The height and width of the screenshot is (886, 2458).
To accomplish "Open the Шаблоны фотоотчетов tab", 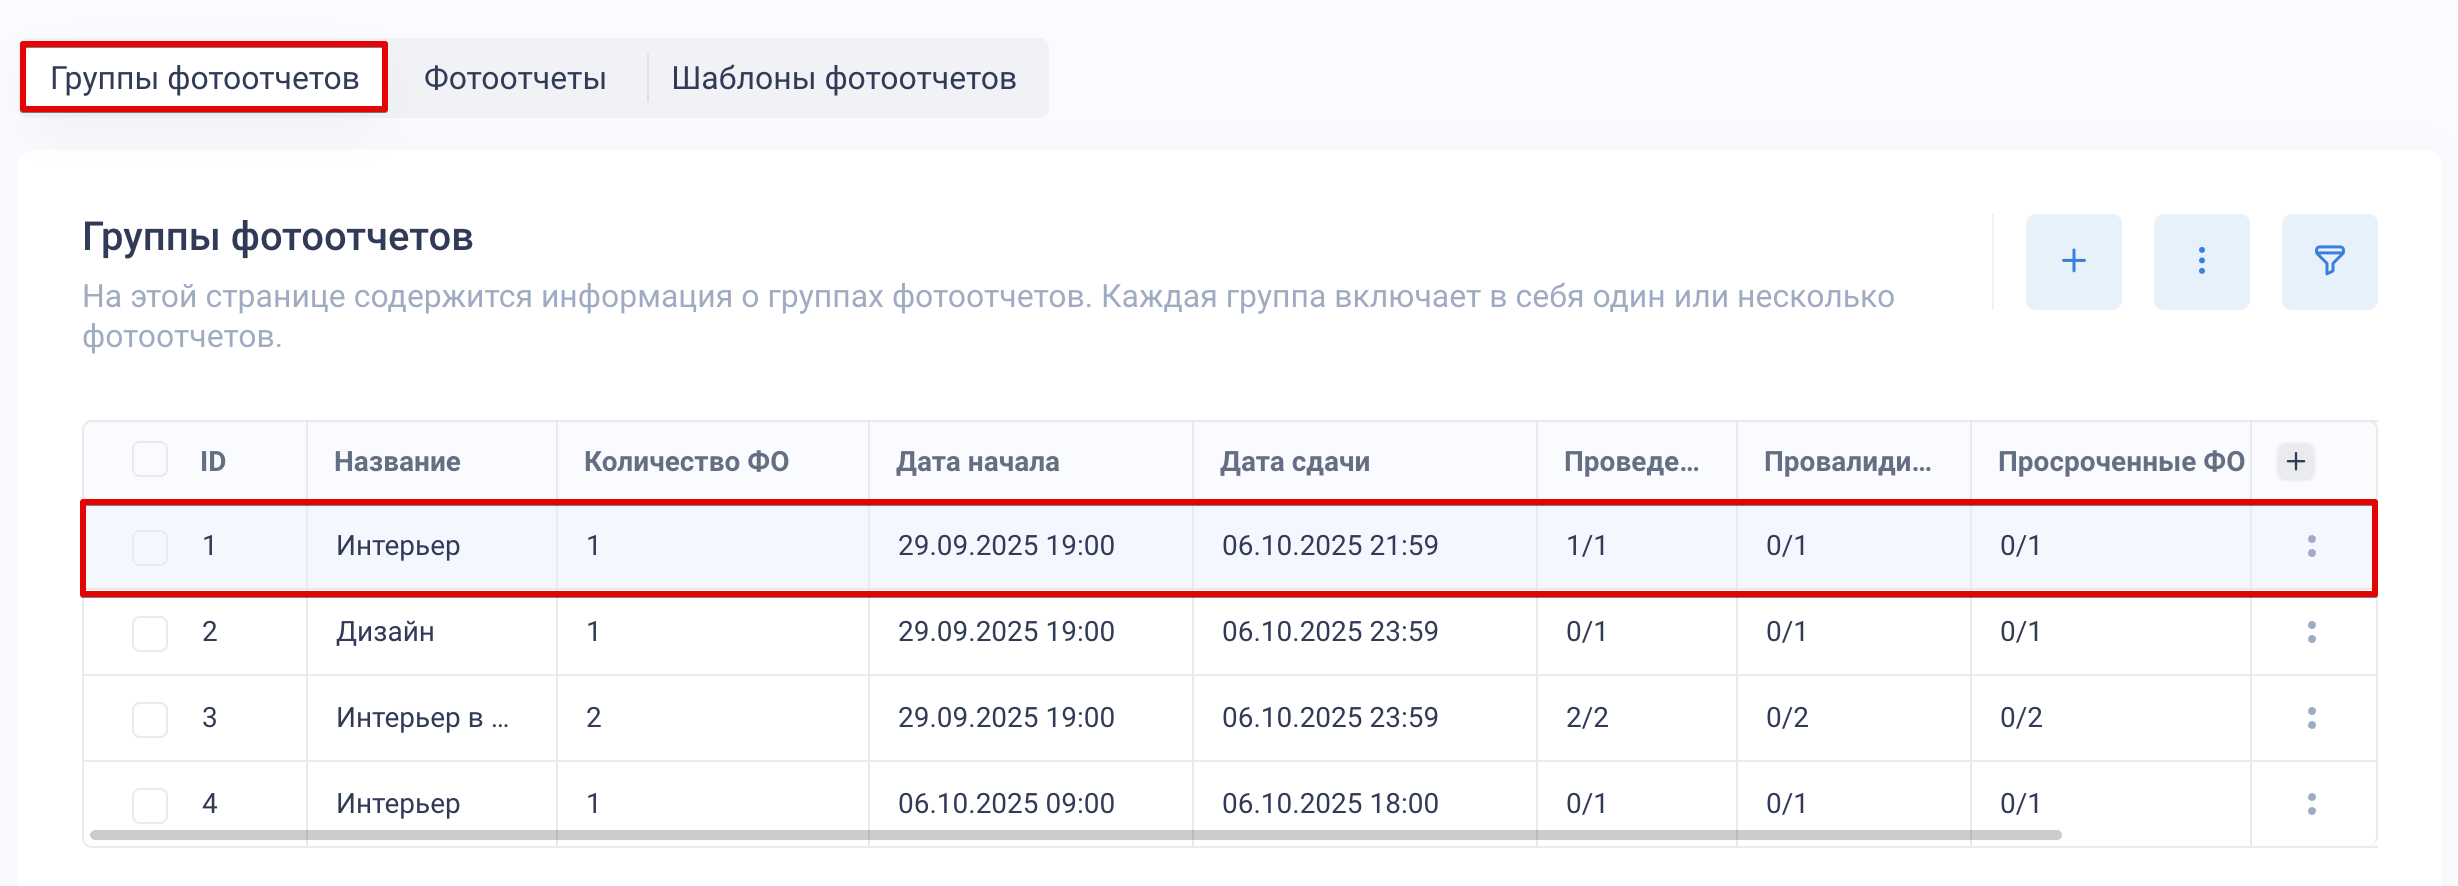I will pos(843,78).
